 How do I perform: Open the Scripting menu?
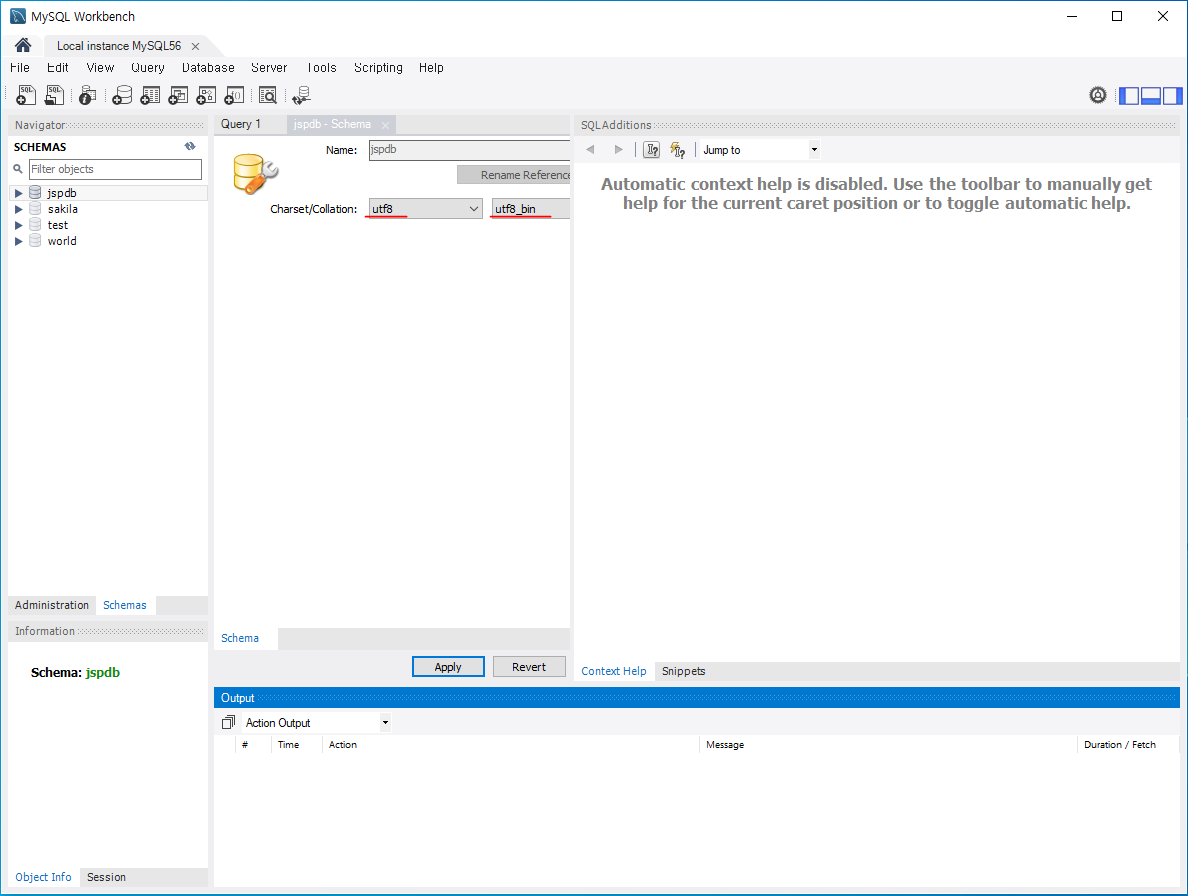[x=378, y=67]
